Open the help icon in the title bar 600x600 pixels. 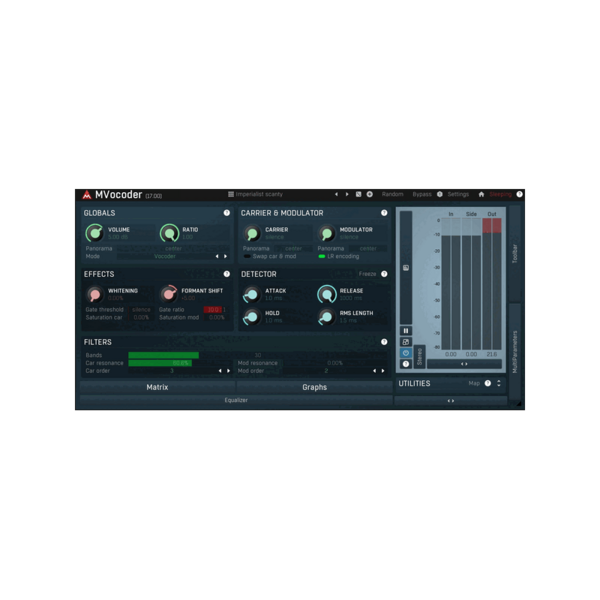tap(519, 194)
